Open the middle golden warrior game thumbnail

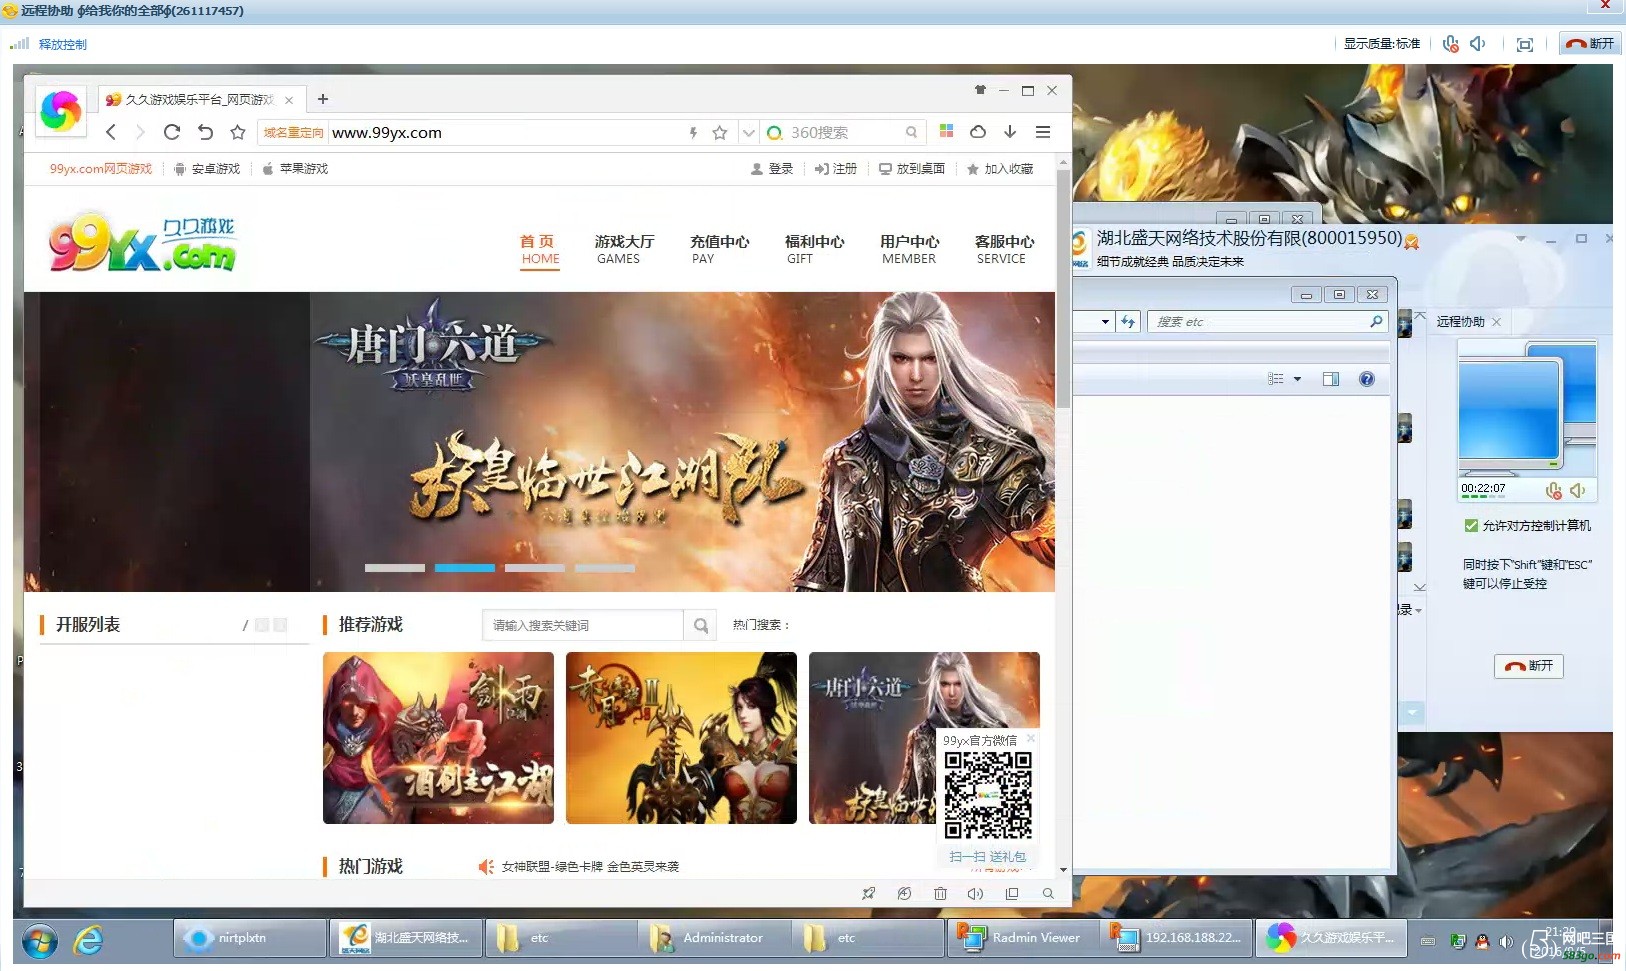(x=681, y=738)
